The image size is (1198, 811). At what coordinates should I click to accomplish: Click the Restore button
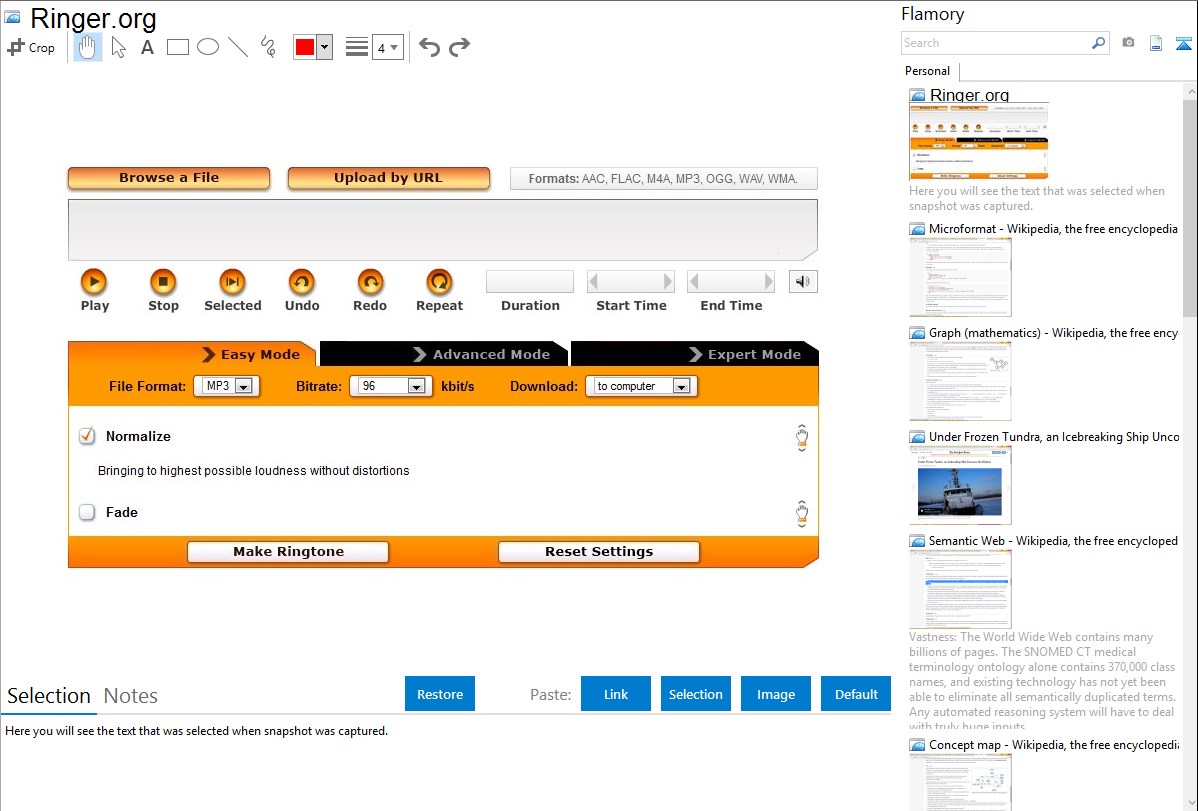pos(440,694)
